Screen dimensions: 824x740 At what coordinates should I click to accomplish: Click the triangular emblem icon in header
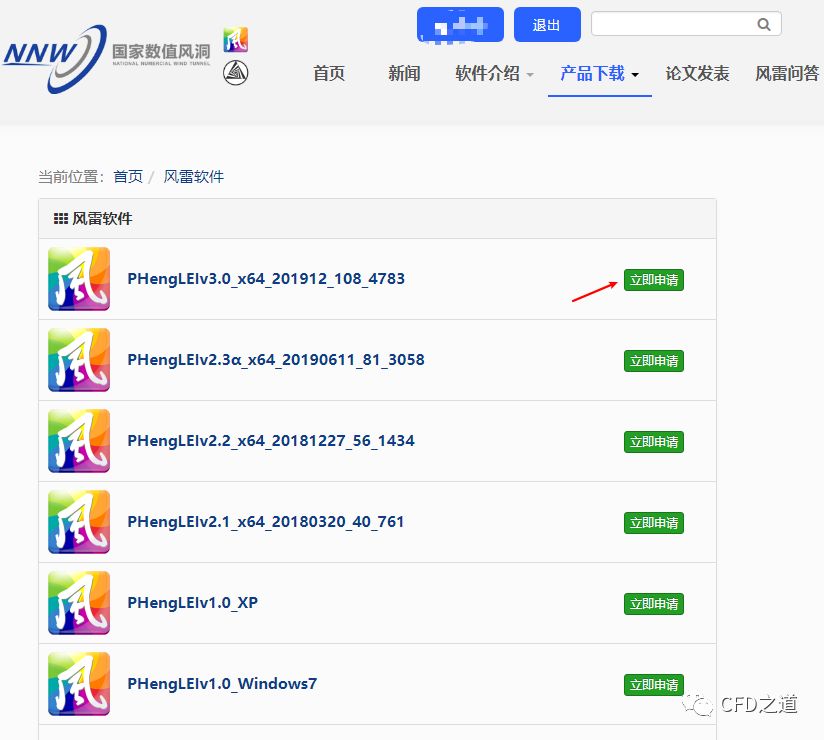point(235,73)
